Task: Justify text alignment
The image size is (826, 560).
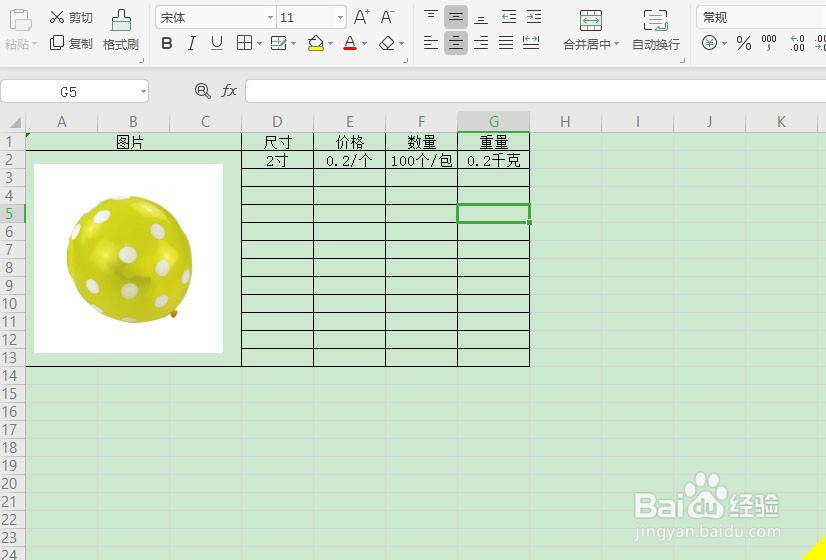Action: point(506,43)
